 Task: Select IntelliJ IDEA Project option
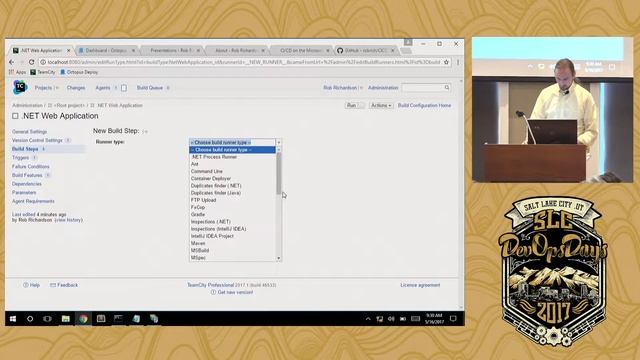(x=233, y=236)
